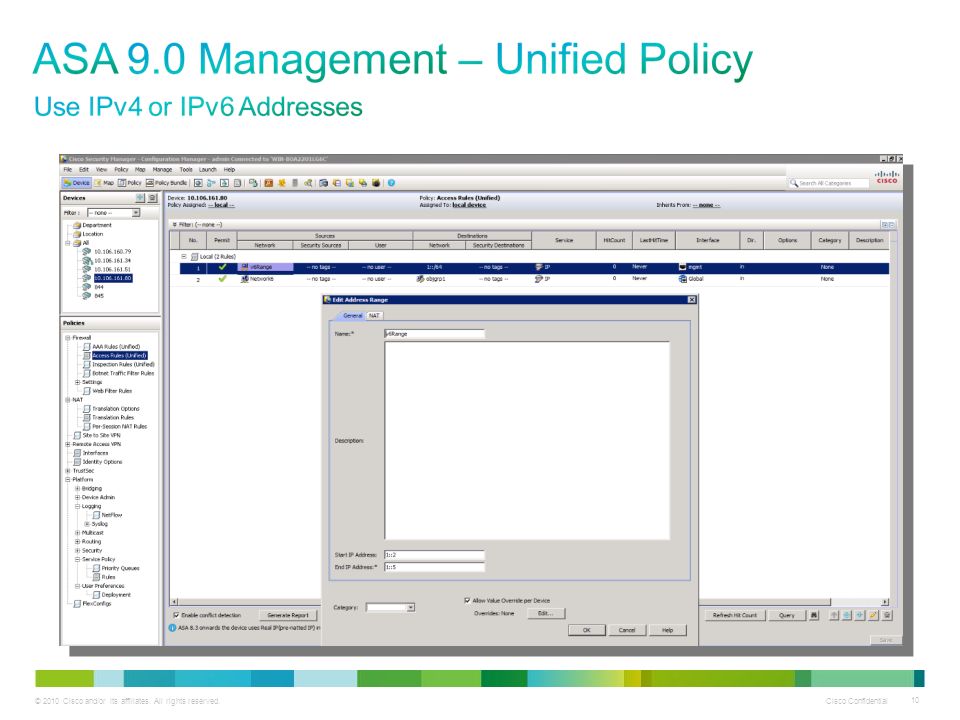Click delete device icon in Devices panel header

pyautogui.click(x=152, y=198)
